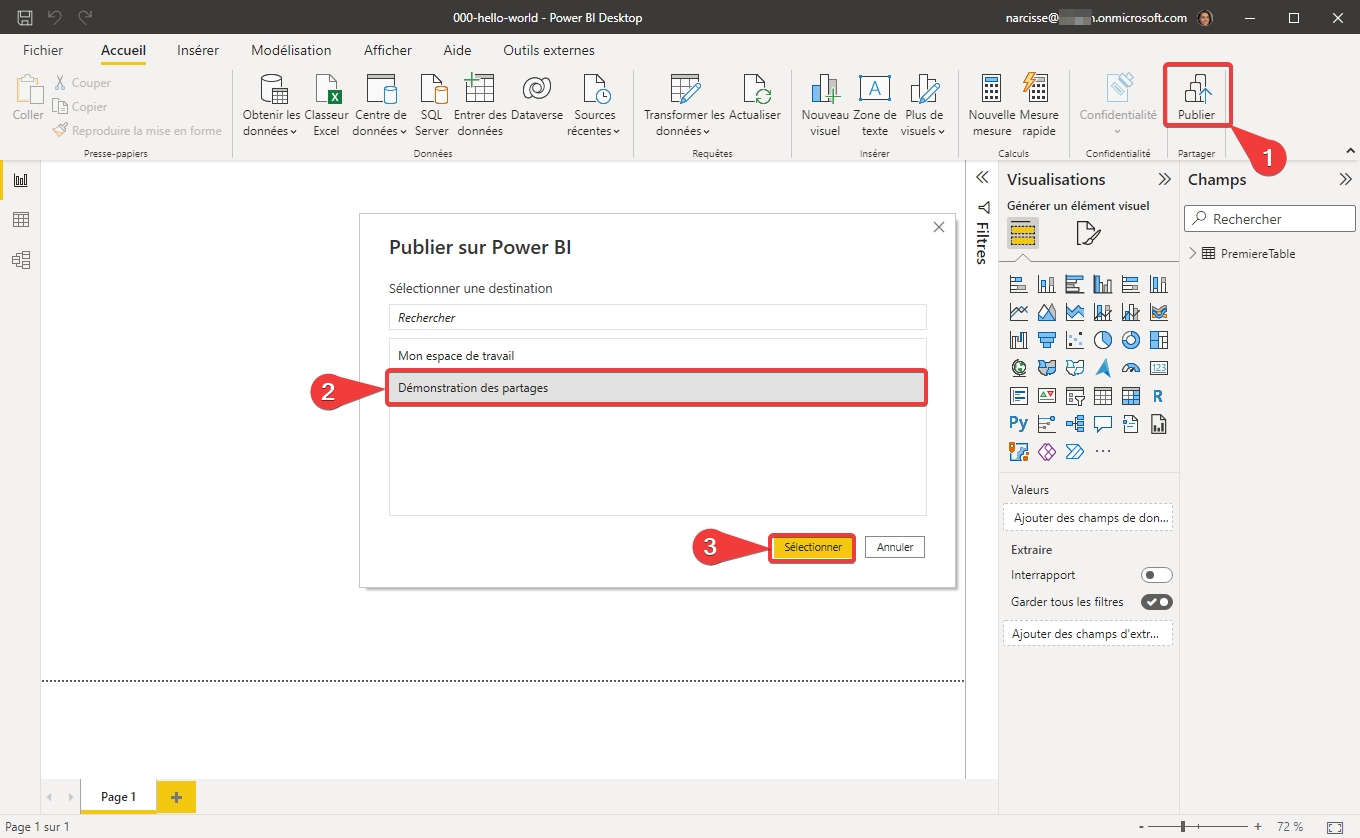Select the Q&A speech bubble visual
Viewport: 1360px width, 838px height.
click(1103, 424)
